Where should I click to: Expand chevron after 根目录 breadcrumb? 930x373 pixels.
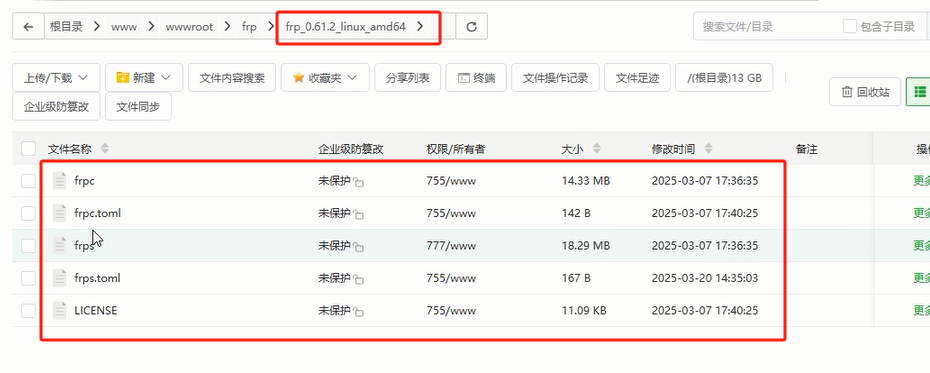[97, 27]
